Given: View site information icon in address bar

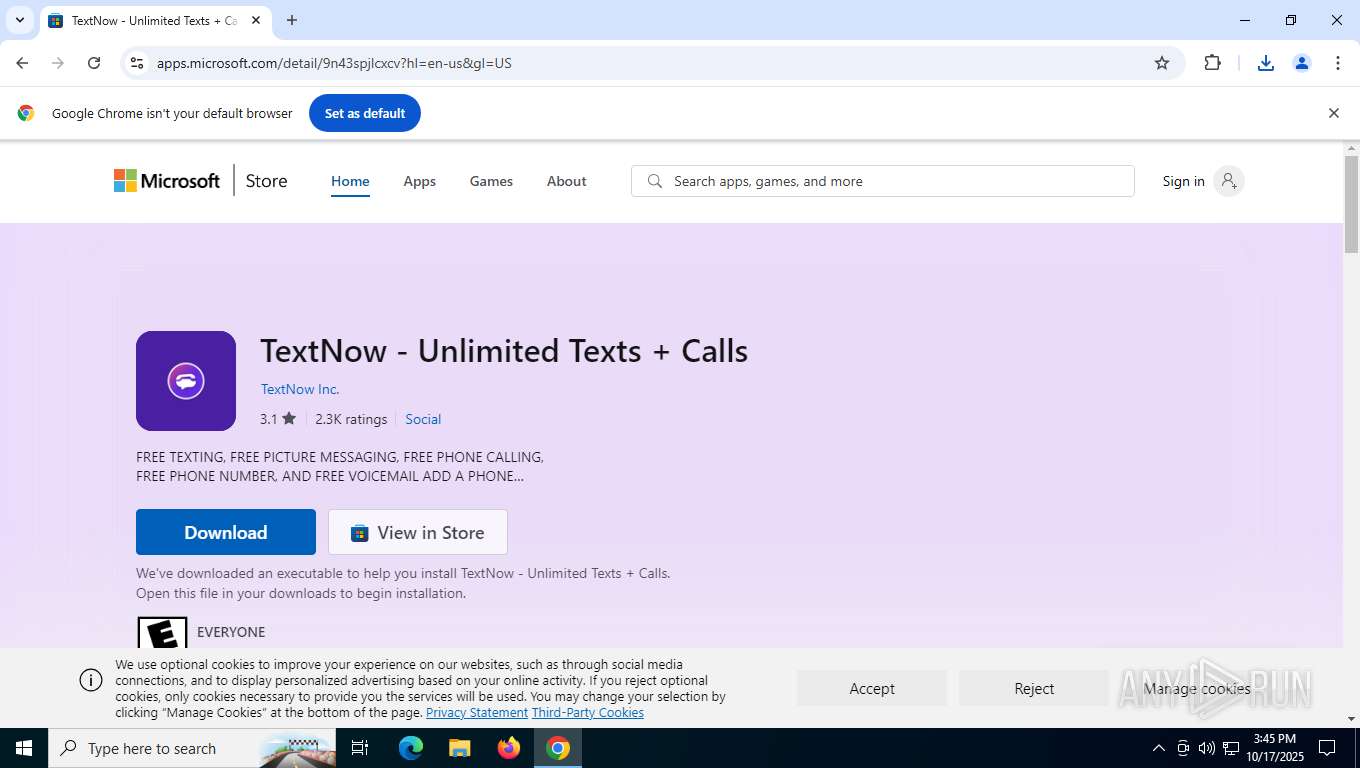Looking at the screenshot, I should pos(137,63).
